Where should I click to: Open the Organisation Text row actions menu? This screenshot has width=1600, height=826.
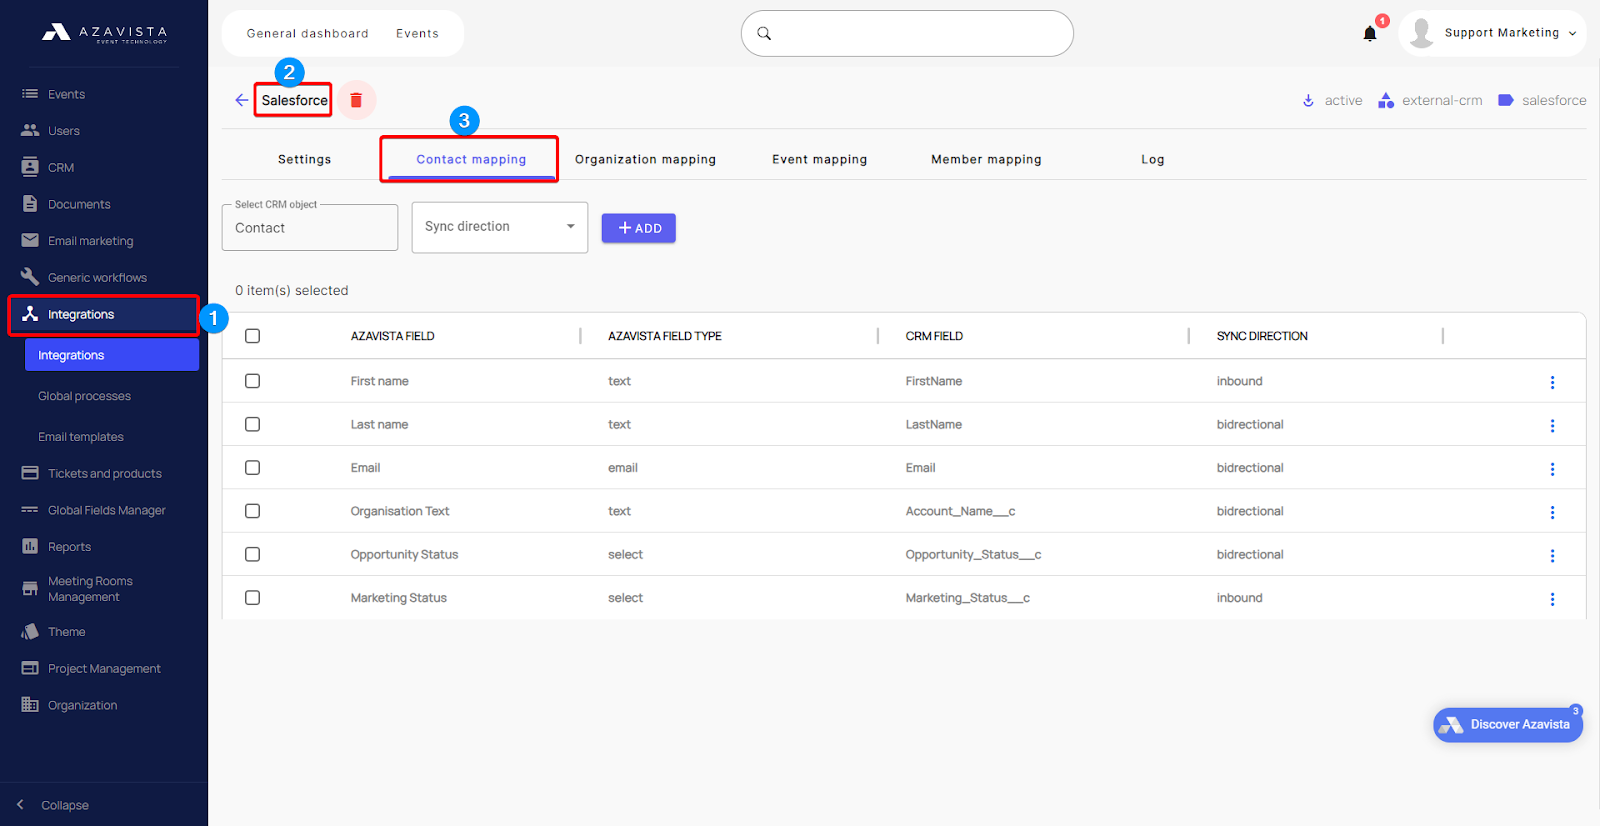pyautogui.click(x=1552, y=512)
